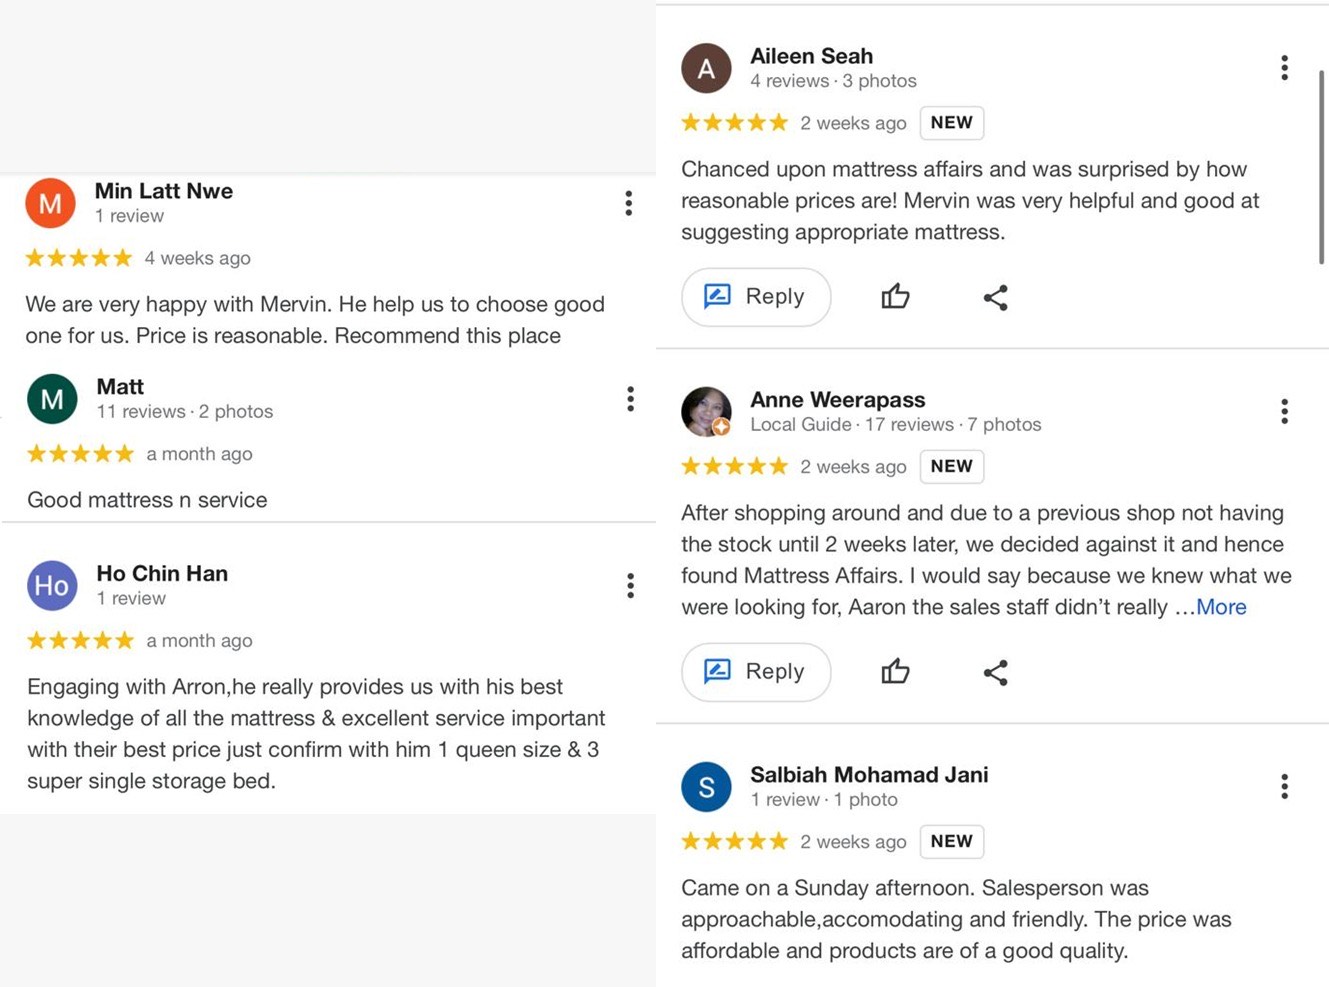
Task: Open Salbiah Mohamad Jani reviewer name
Action: [869, 774]
